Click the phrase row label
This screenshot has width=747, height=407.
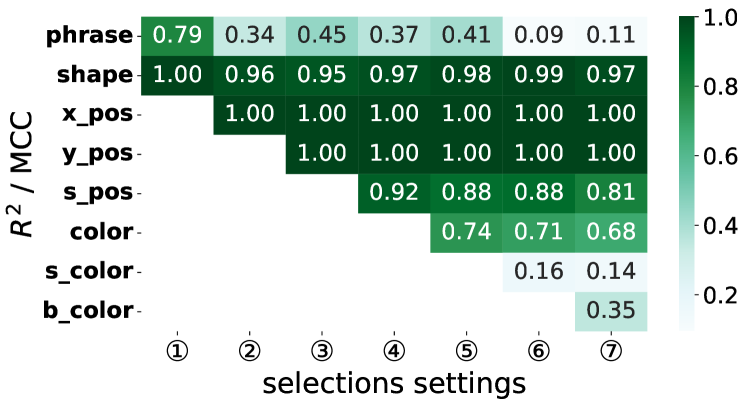point(89,36)
